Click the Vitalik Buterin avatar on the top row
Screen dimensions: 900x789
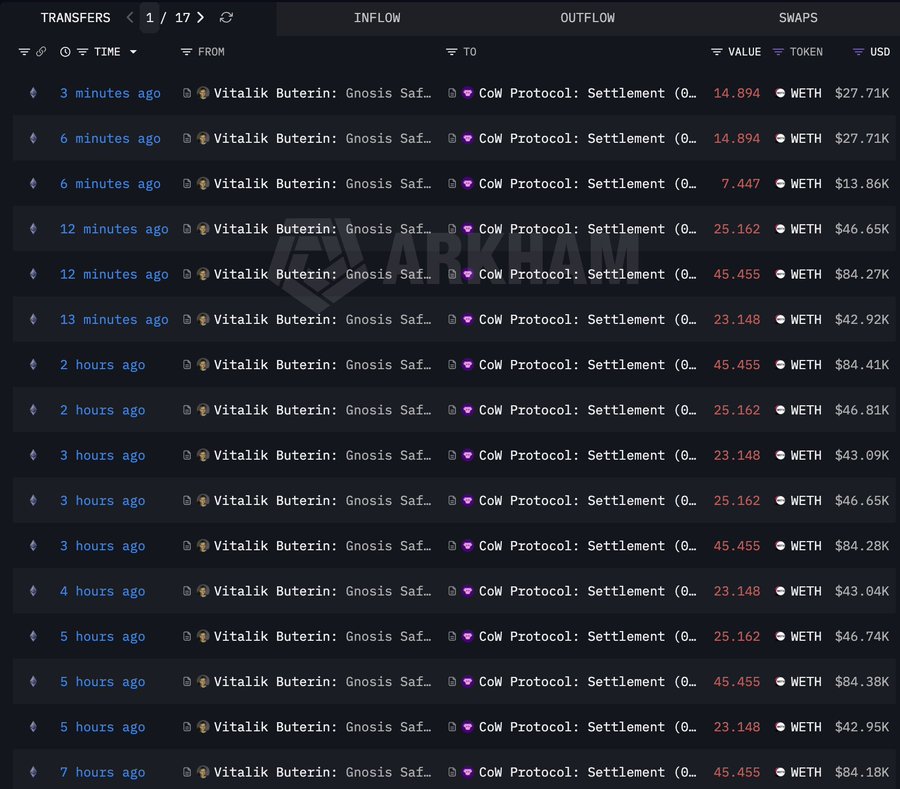(203, 93)
